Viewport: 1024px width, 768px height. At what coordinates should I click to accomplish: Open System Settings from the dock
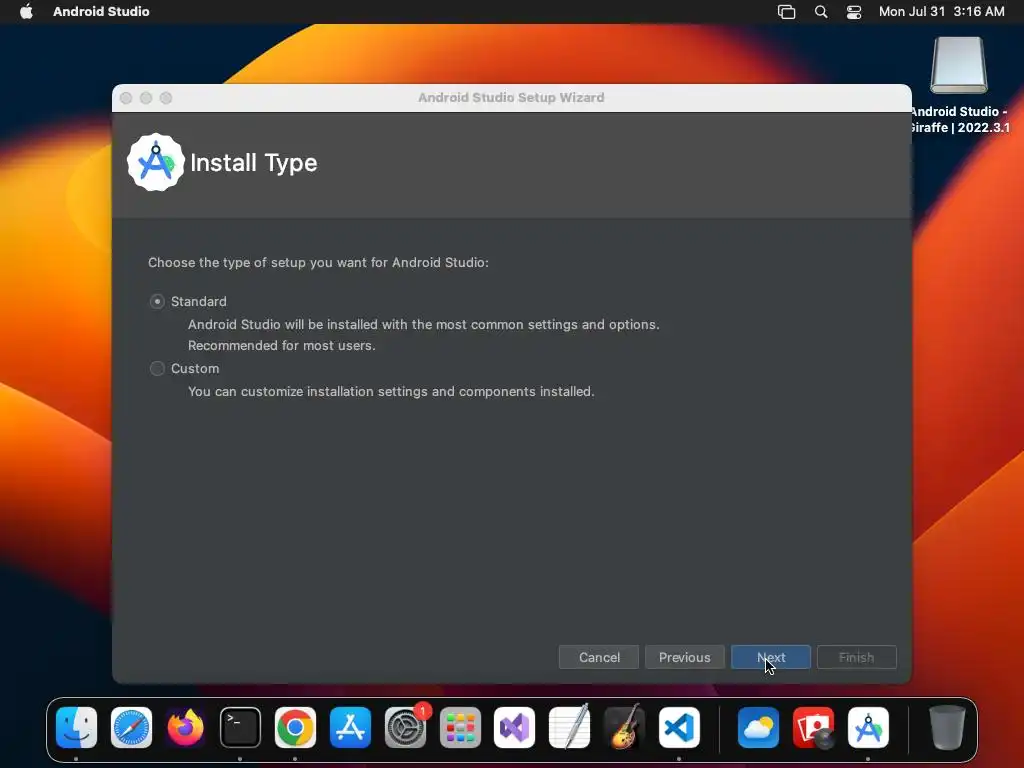405,728
